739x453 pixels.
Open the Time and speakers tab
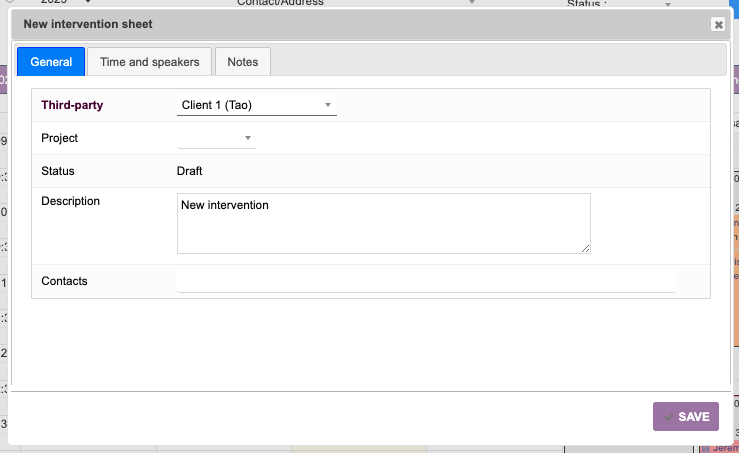pos(150,62)
